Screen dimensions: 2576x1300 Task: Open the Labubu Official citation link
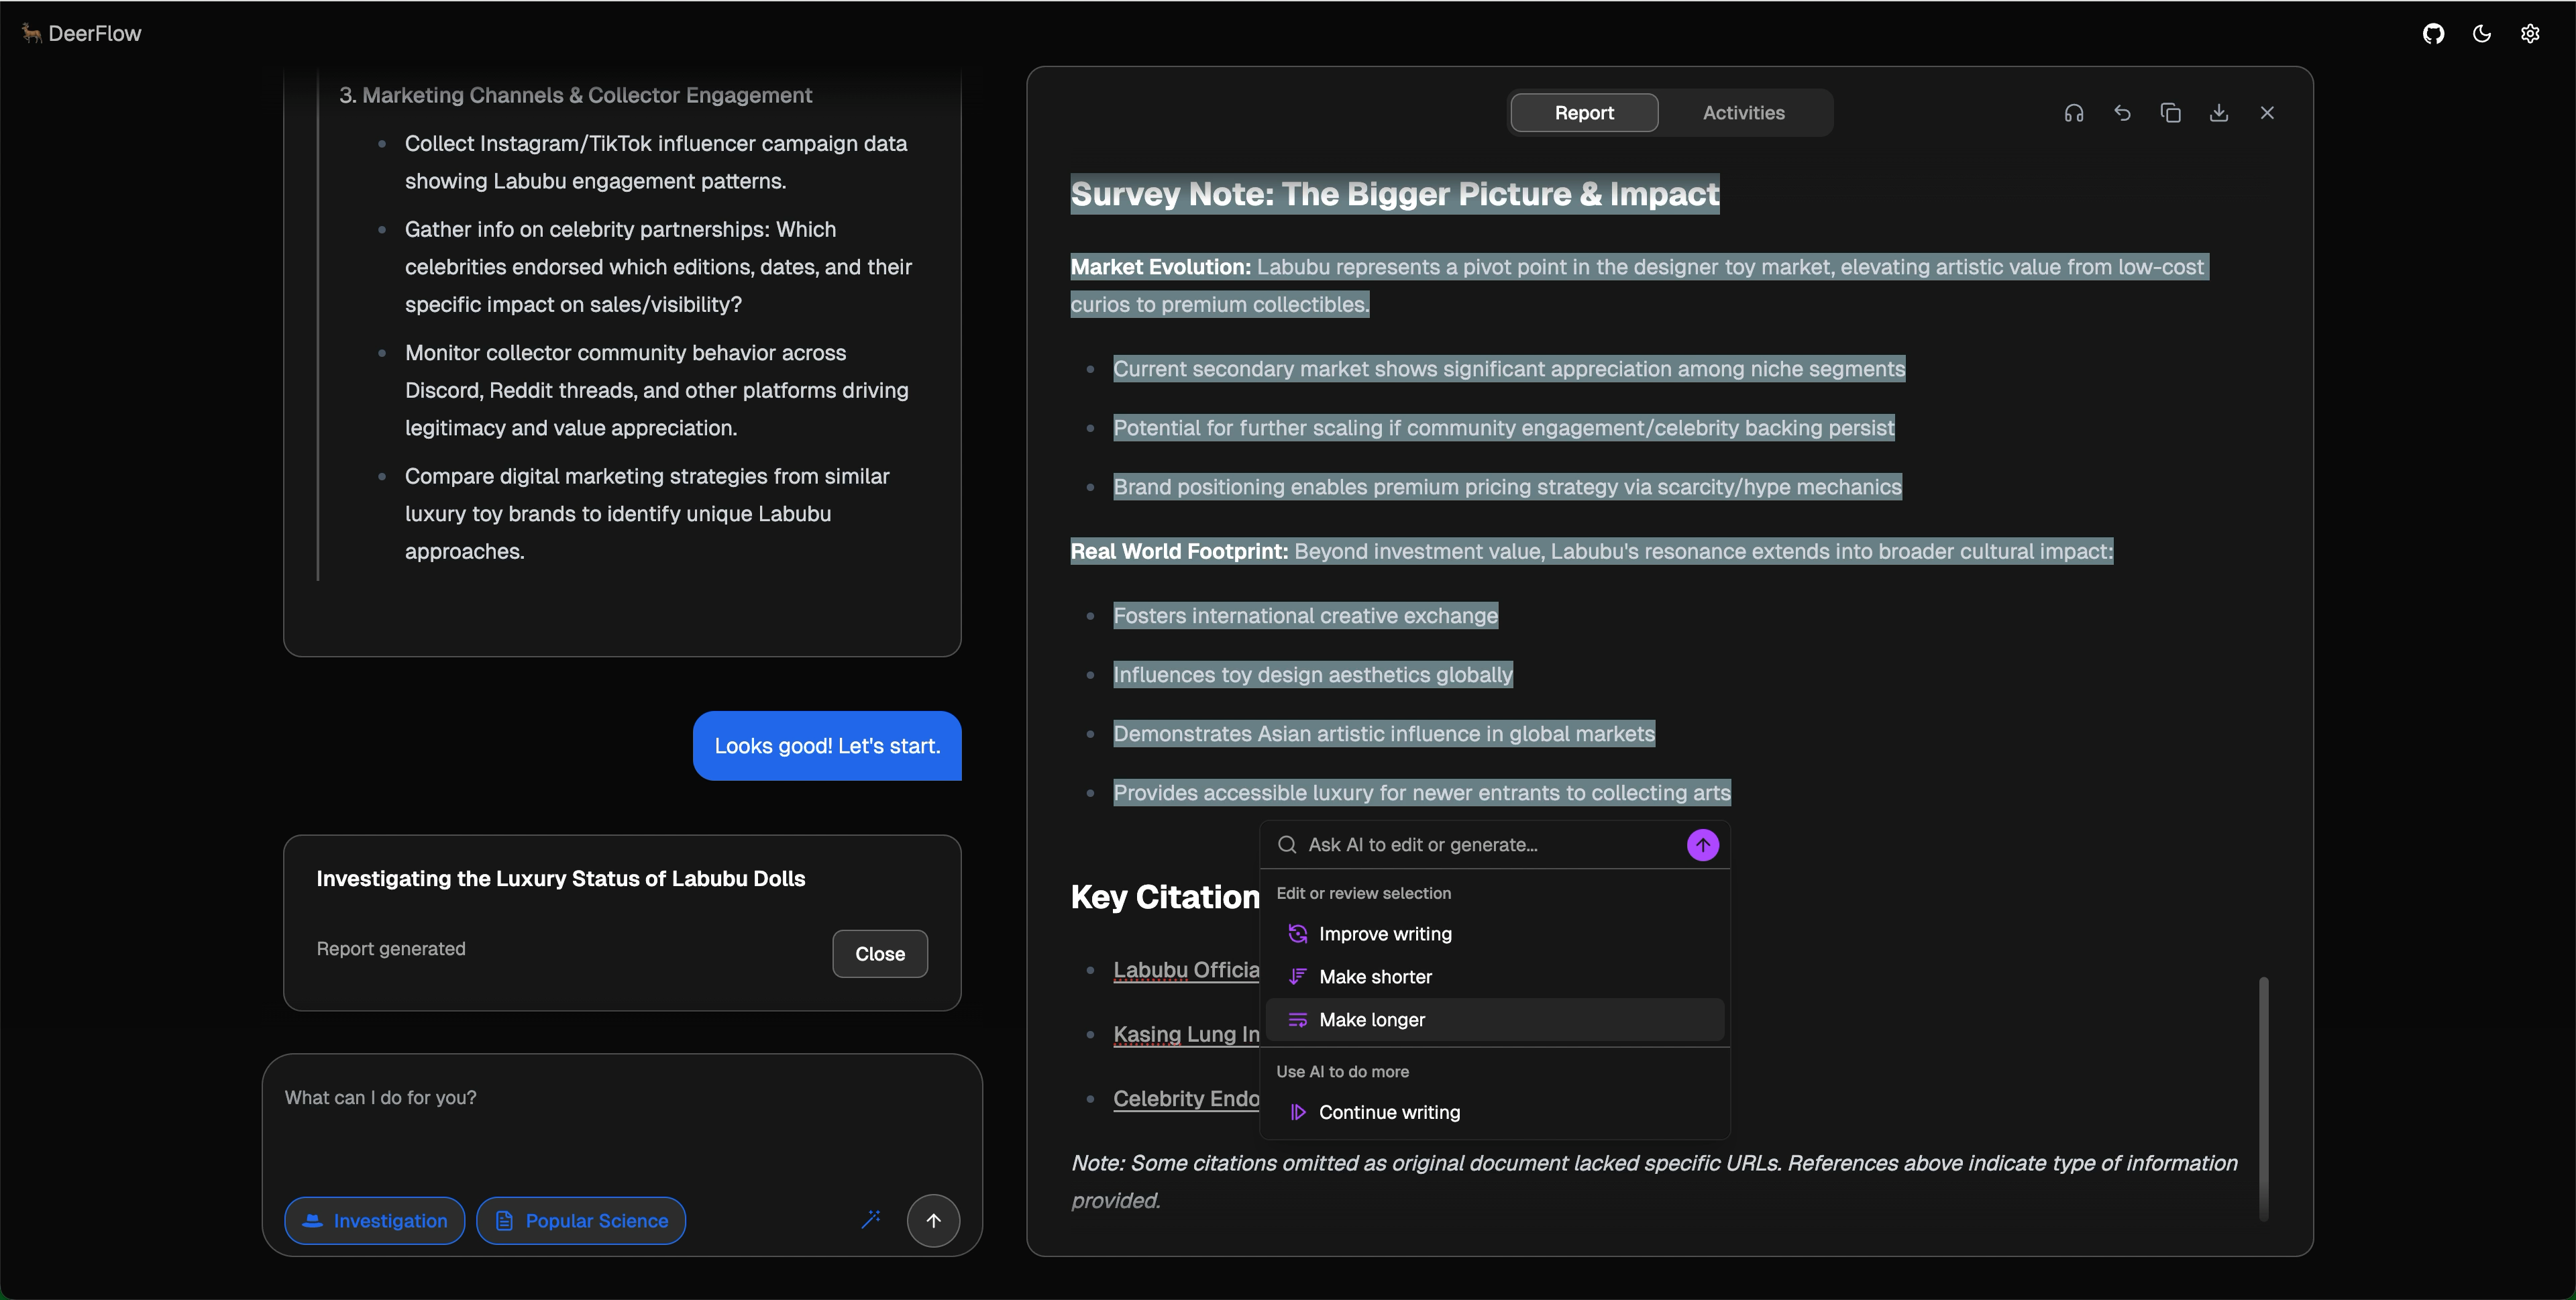coord(1185,969)
